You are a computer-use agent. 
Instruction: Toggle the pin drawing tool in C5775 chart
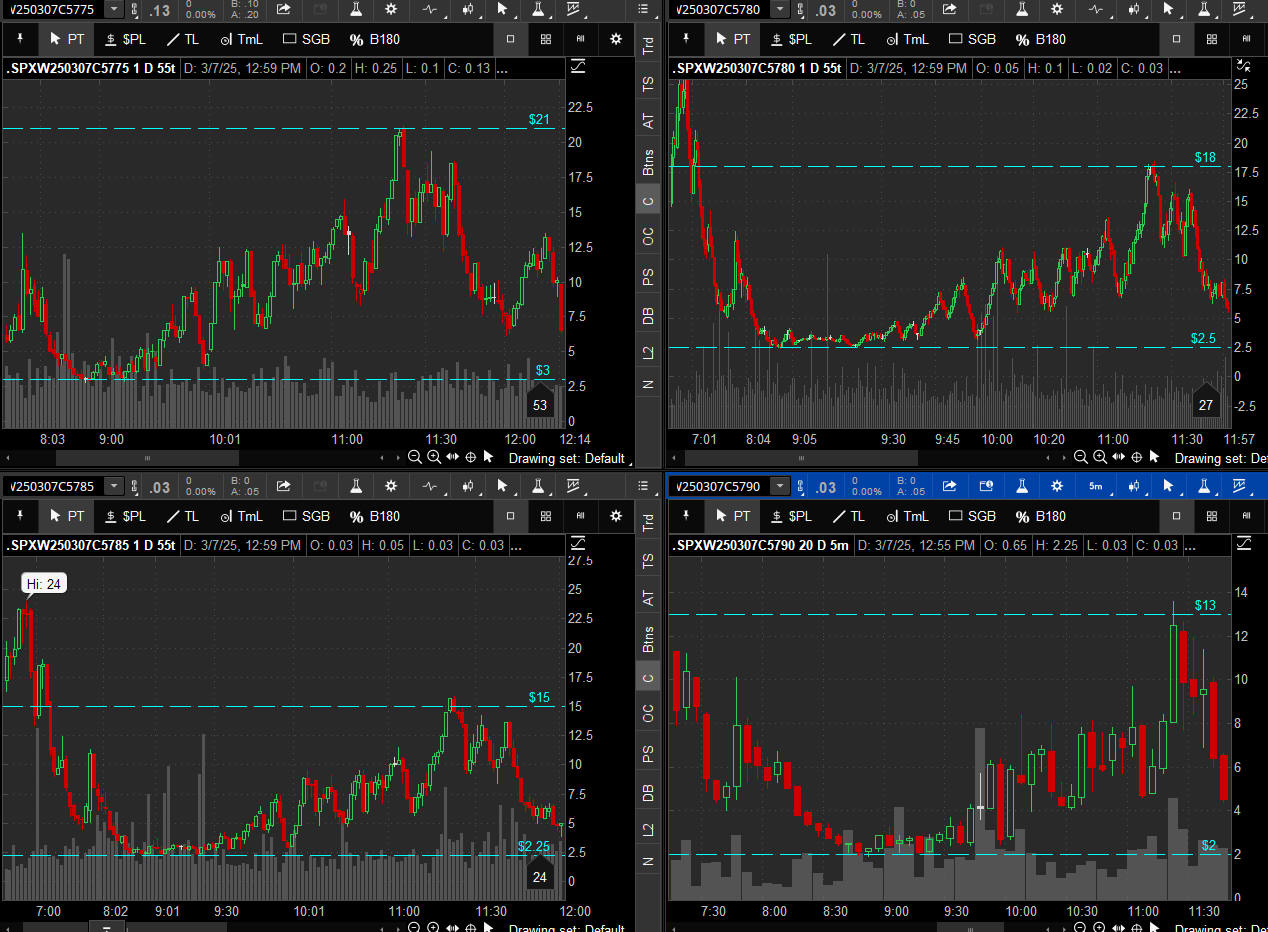click(20, 40)
